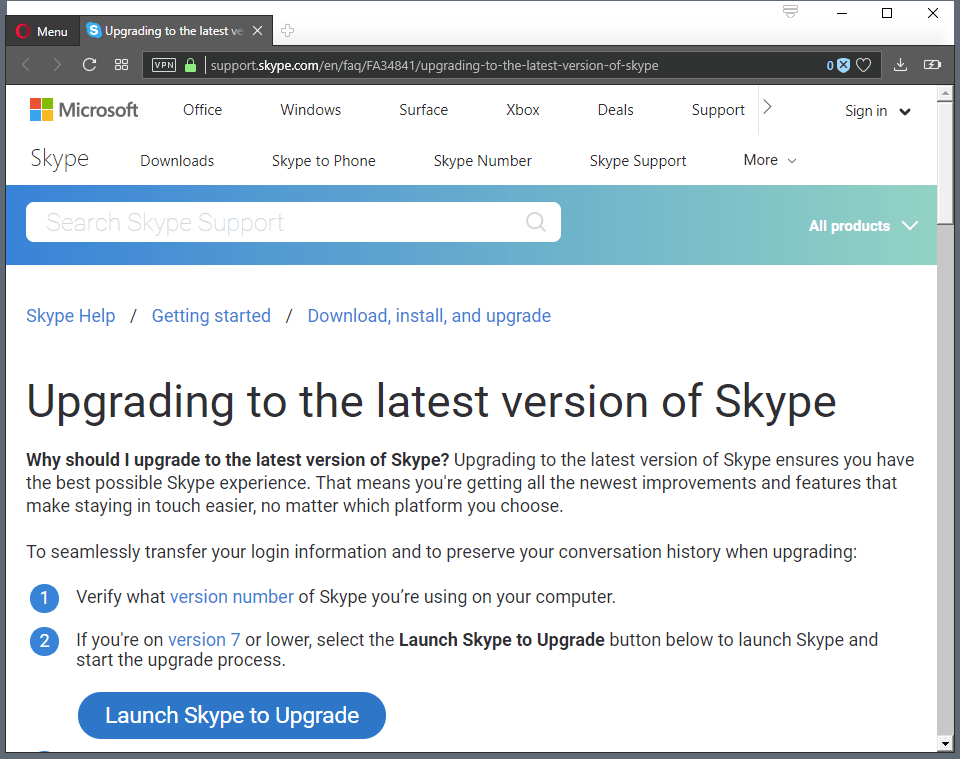The image size is (960, 759).
Task: Open the Surface nav item
Action: click(424, 110)
